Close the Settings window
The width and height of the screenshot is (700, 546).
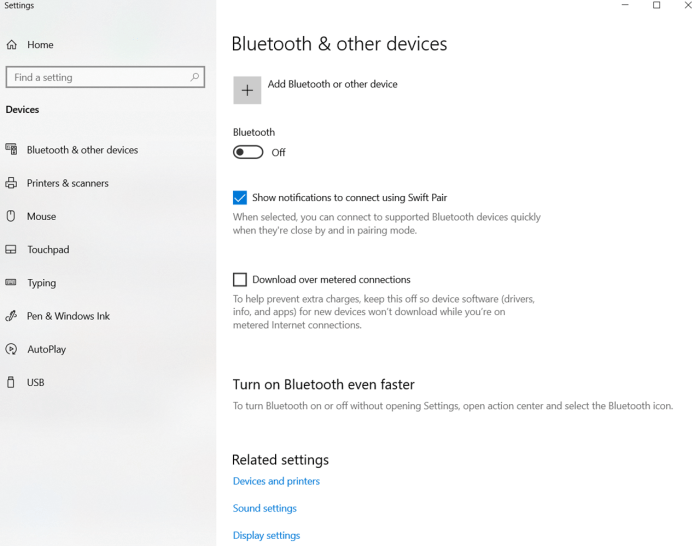pos(688,5)
